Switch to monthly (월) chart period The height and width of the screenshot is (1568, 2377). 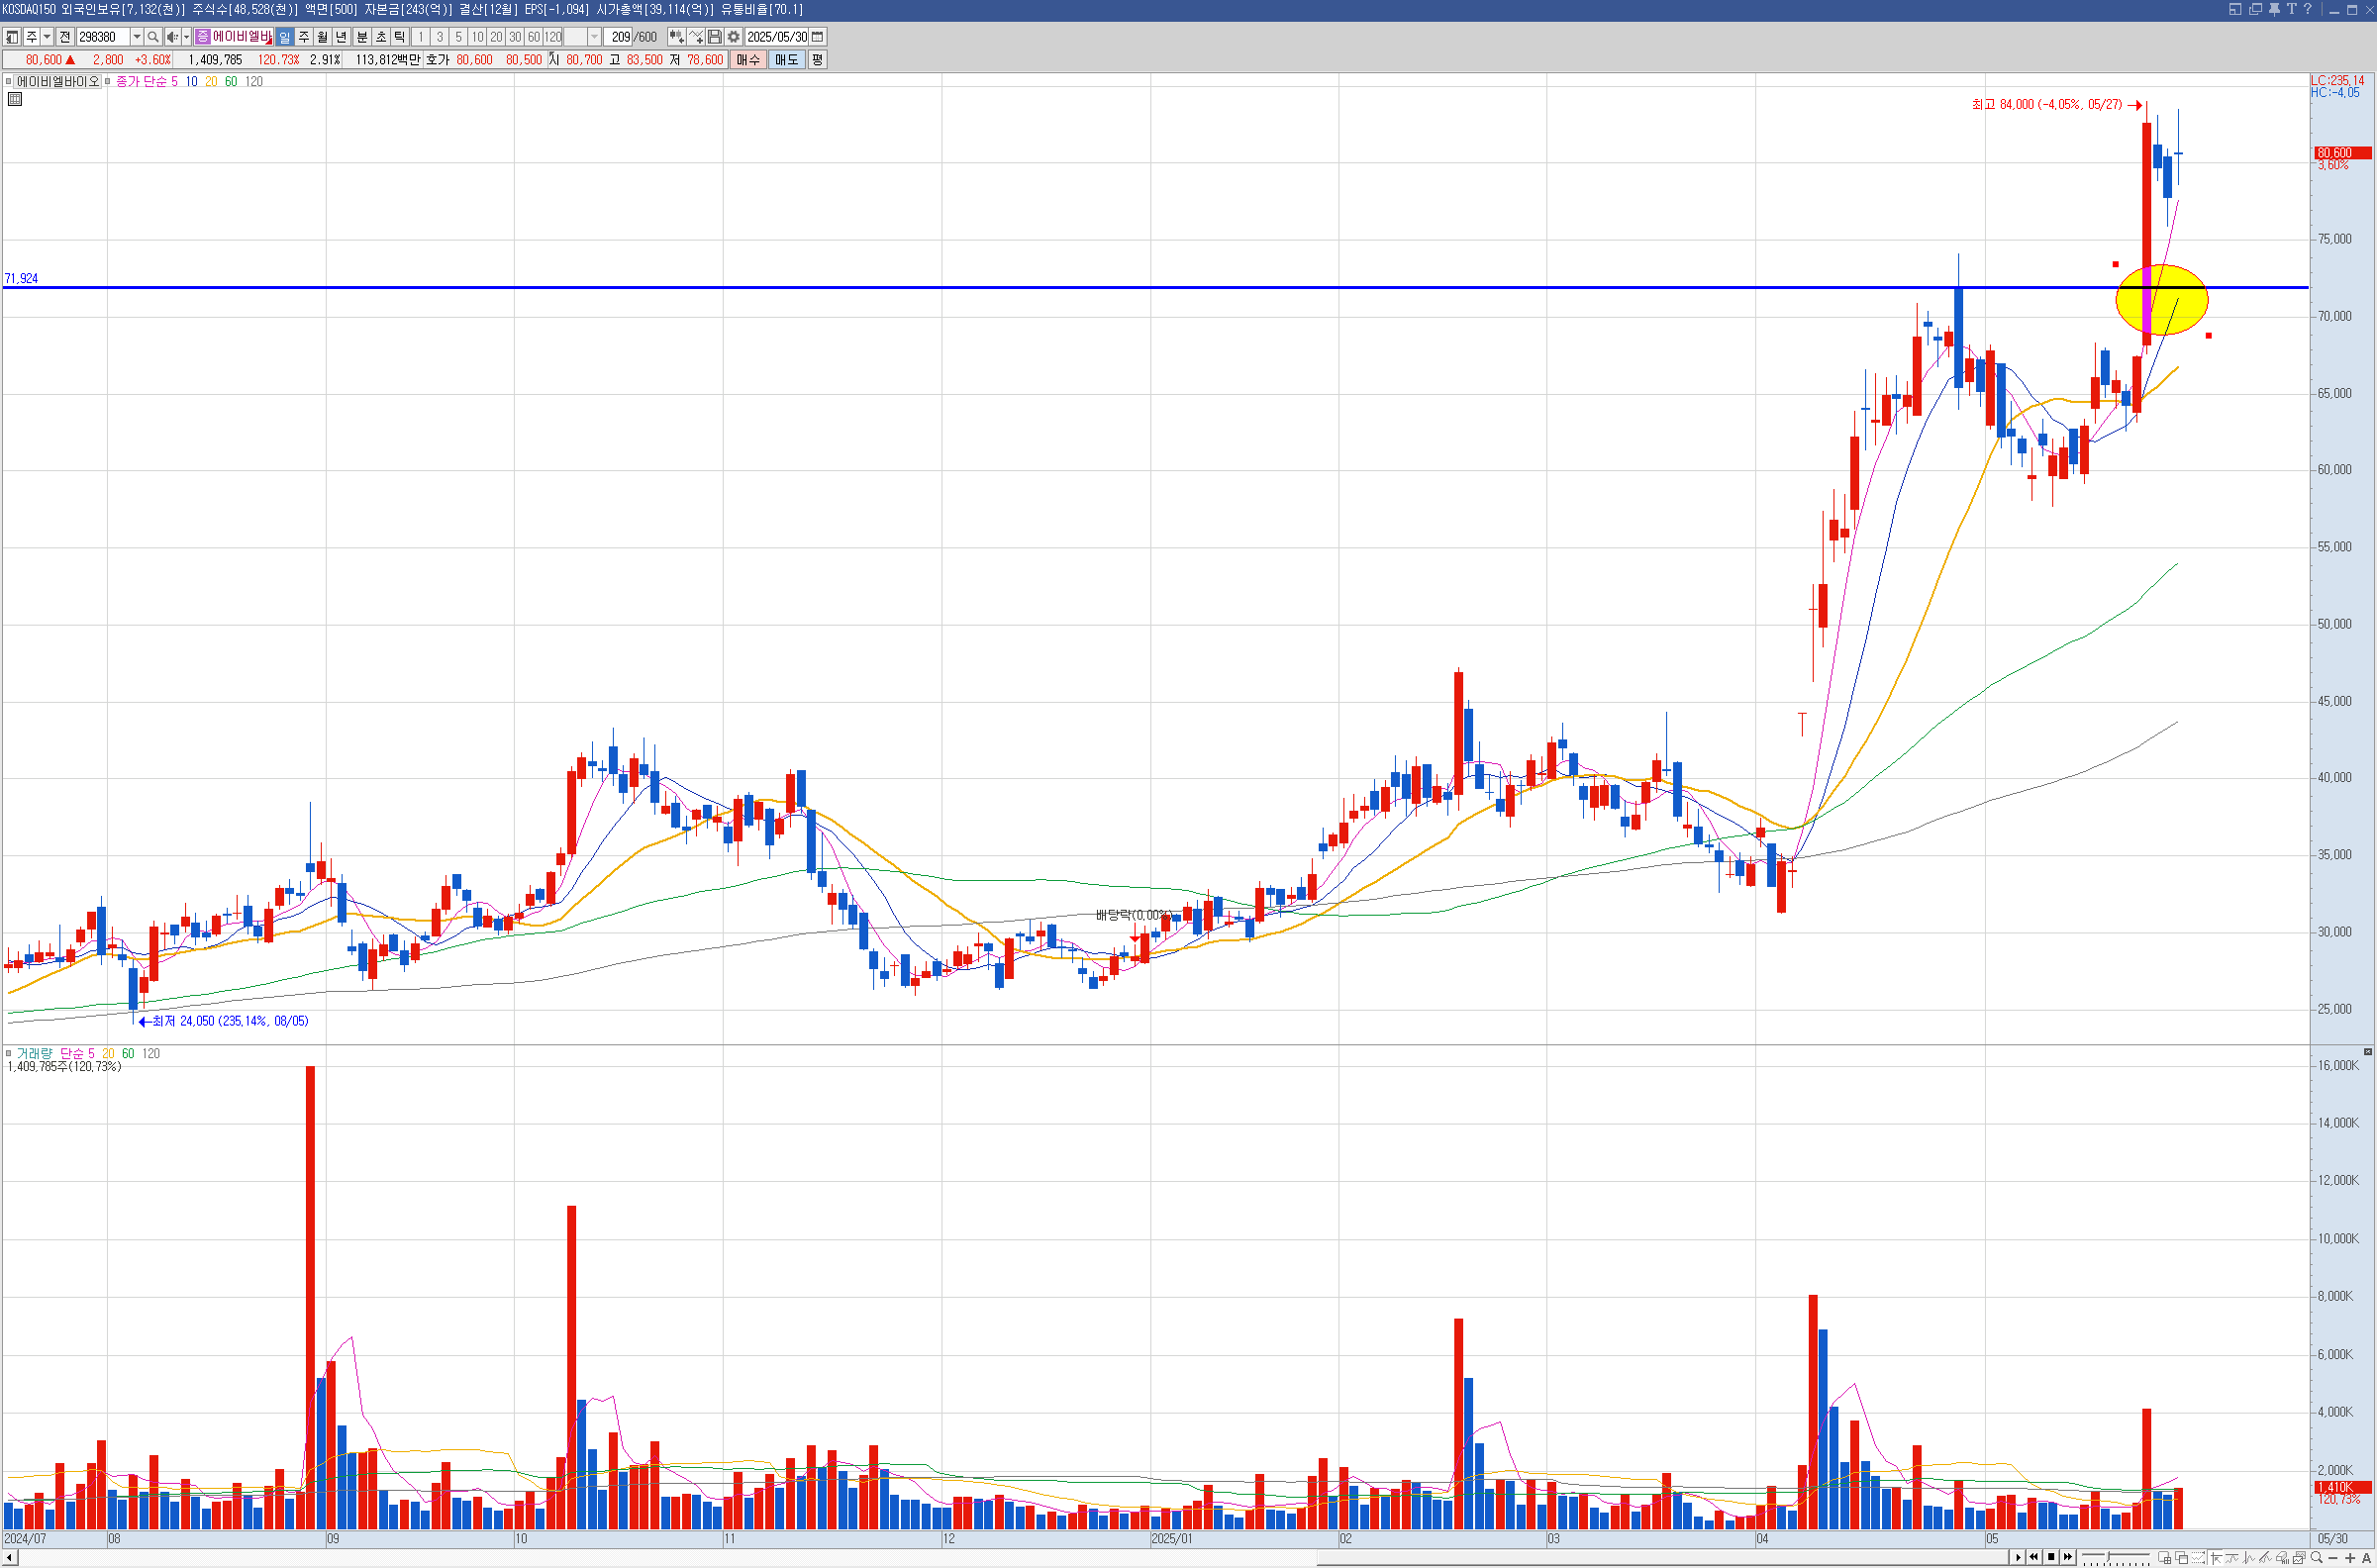coord(322,37)
